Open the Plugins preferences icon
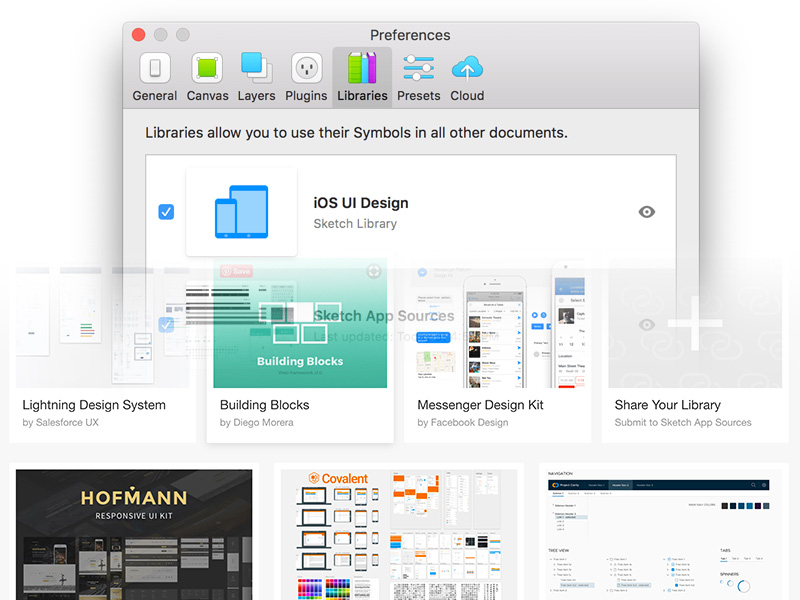 [306, 68]
